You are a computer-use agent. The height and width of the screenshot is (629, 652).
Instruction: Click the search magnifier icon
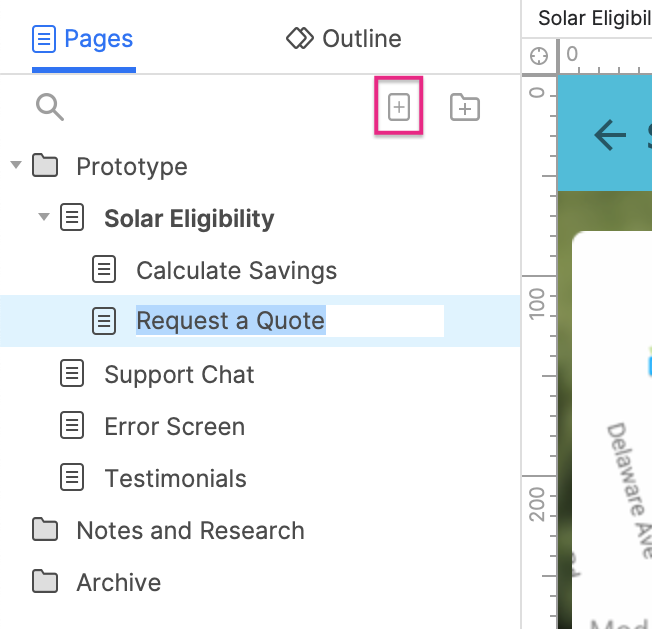(50, 107)
